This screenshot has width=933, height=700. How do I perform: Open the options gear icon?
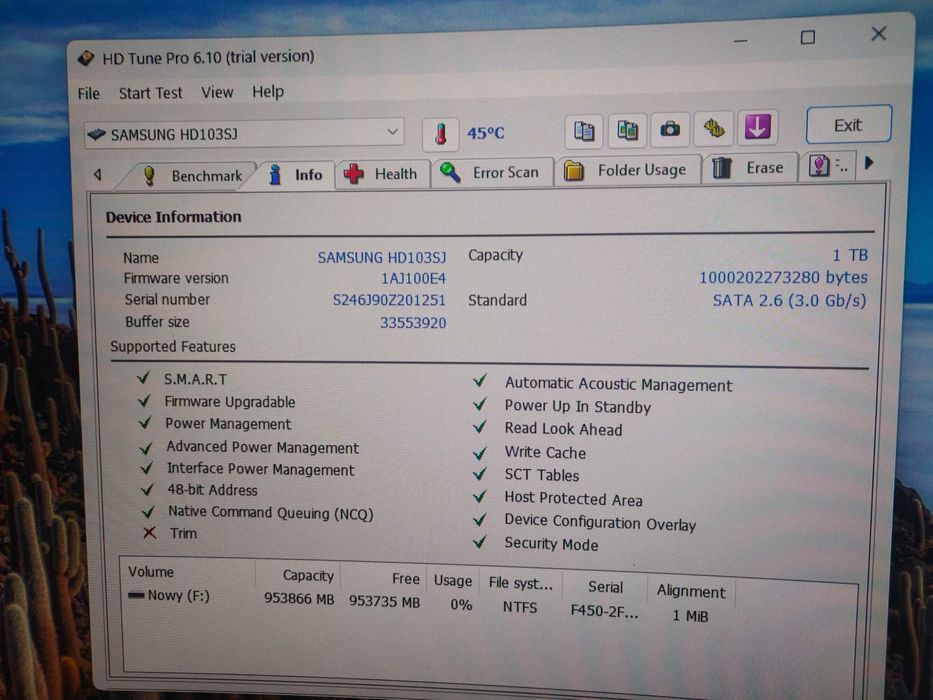[714, 128]
